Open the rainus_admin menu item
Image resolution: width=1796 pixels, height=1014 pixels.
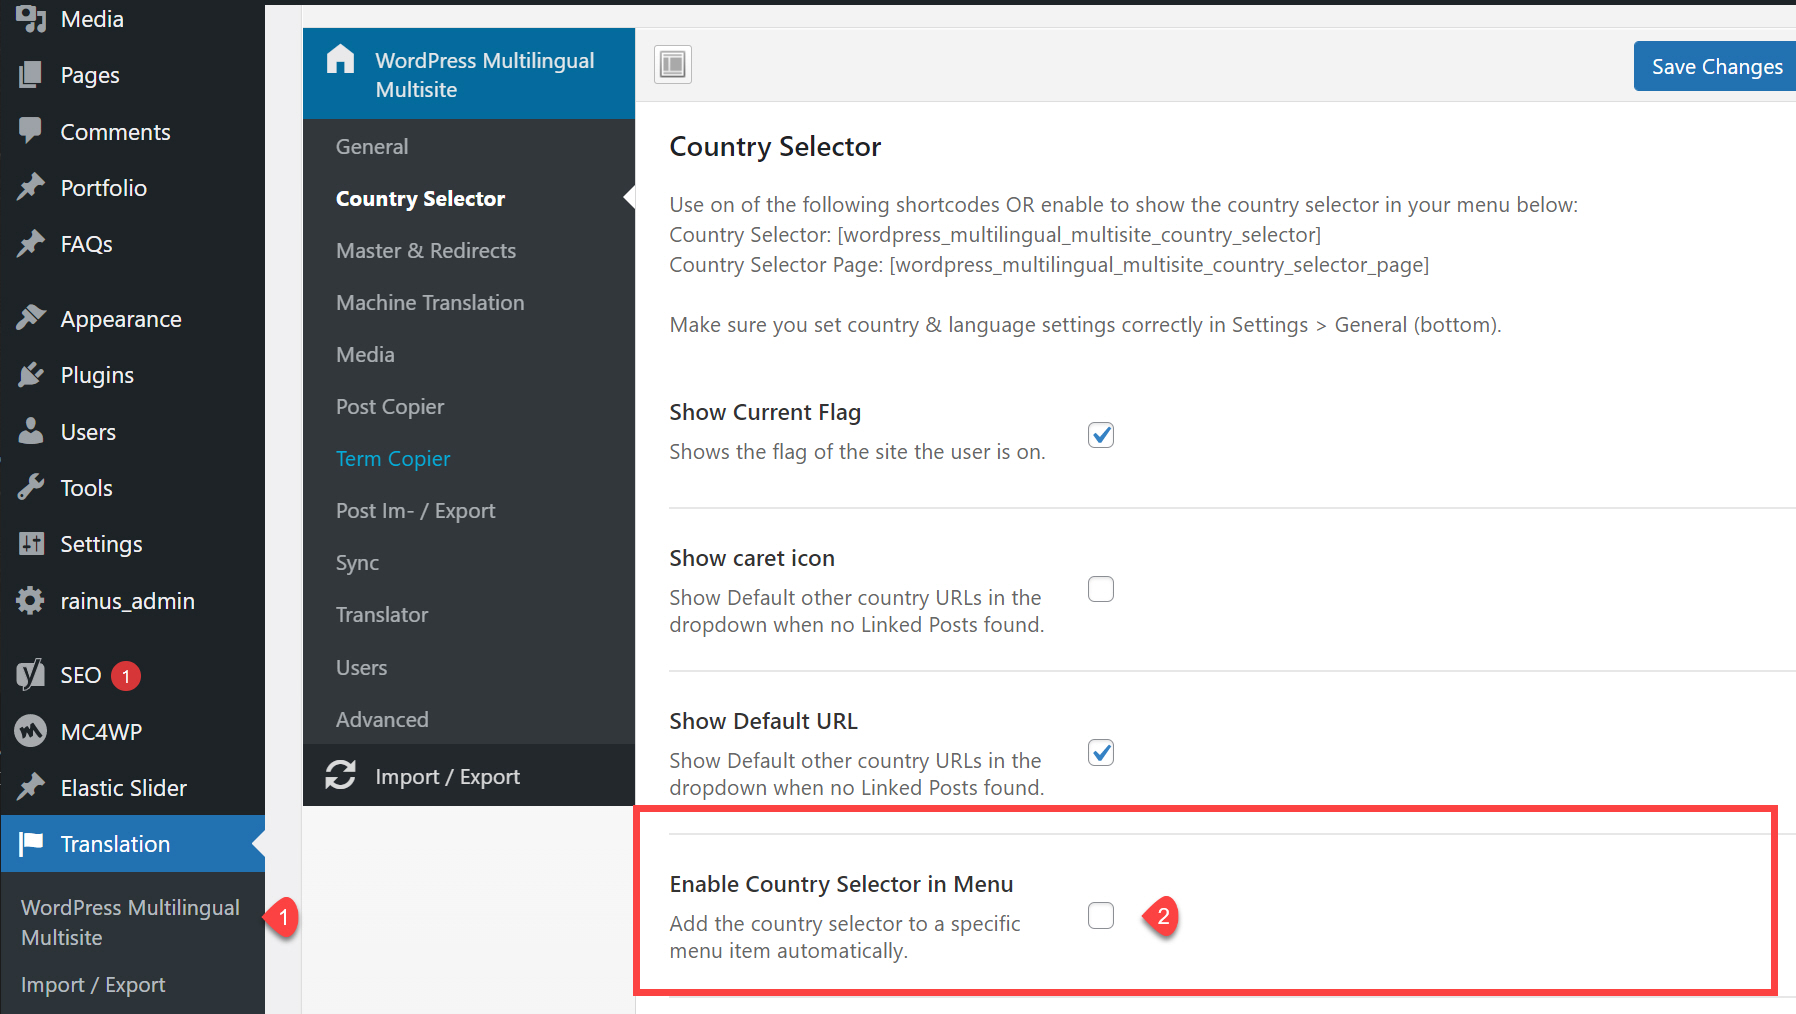pyautogui.click(x=132, y=600)
